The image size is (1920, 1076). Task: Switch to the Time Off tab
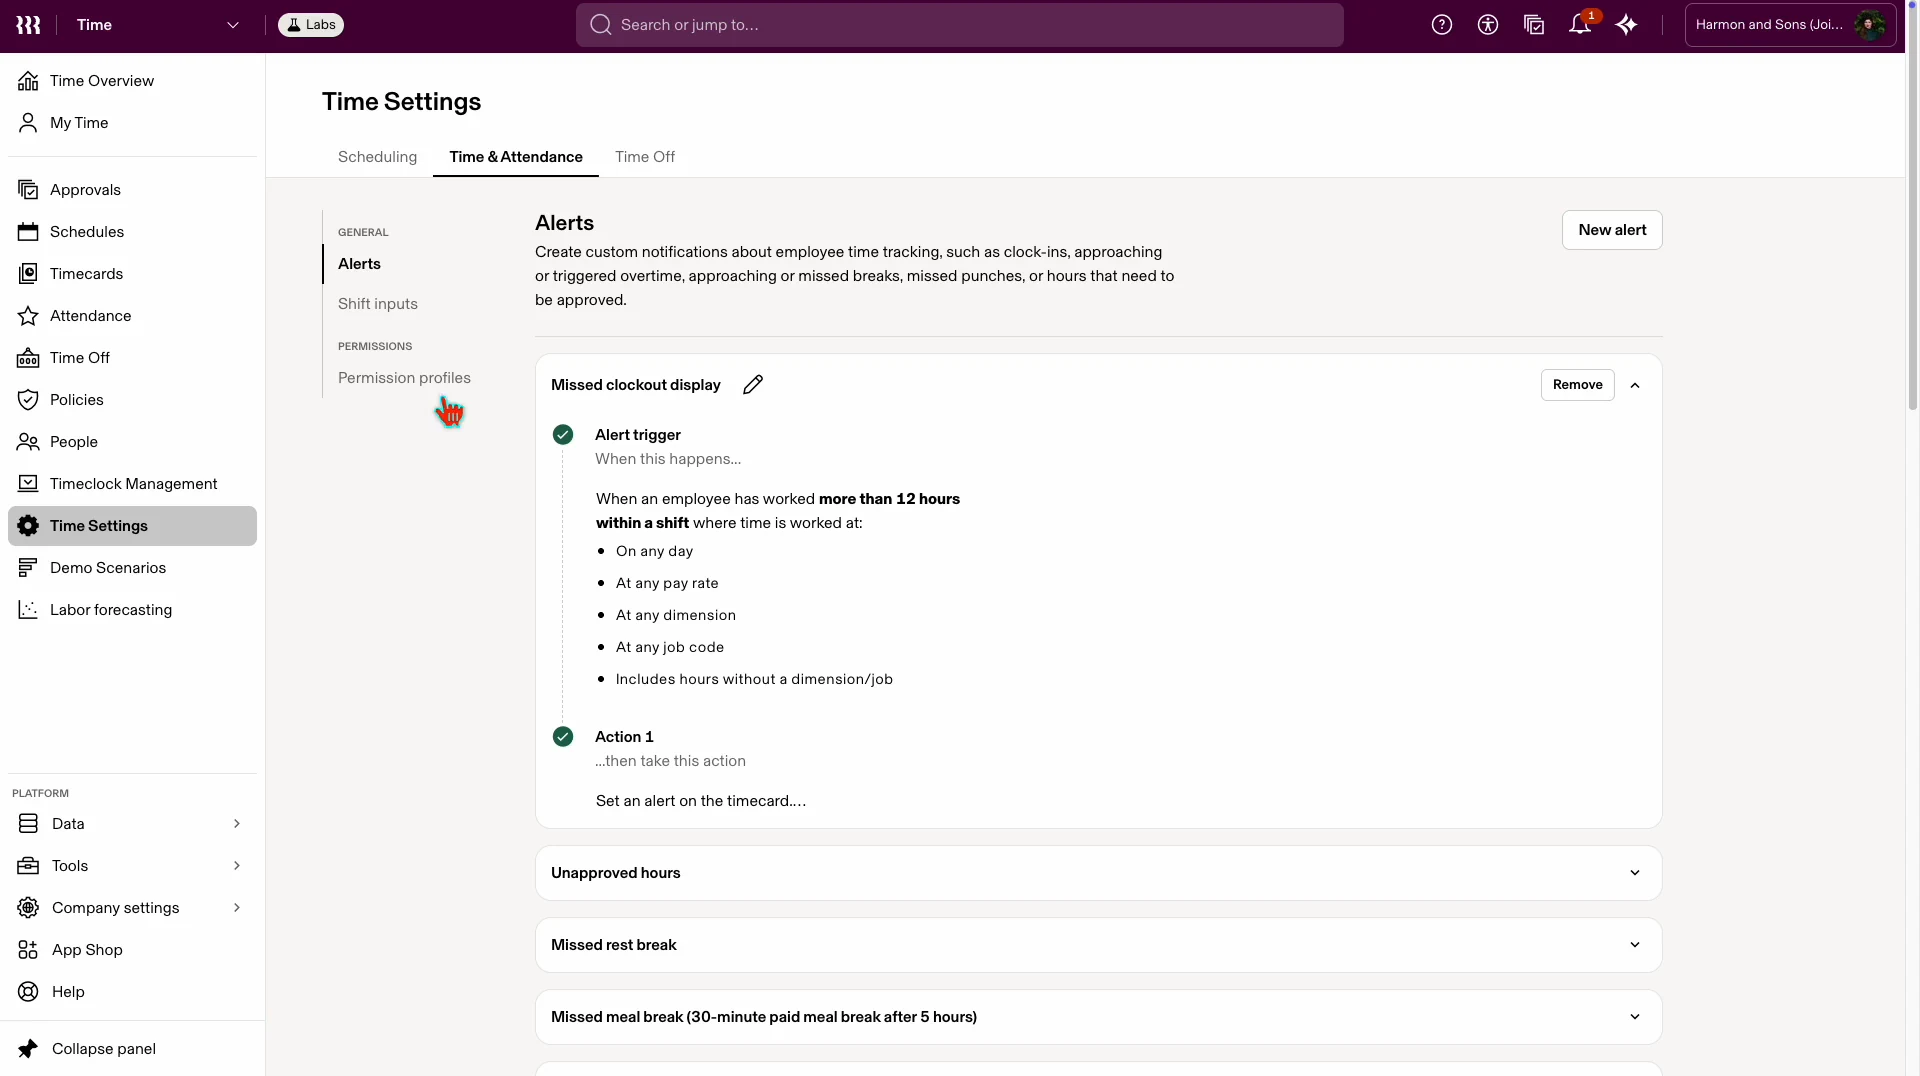(x=645, y=157)
